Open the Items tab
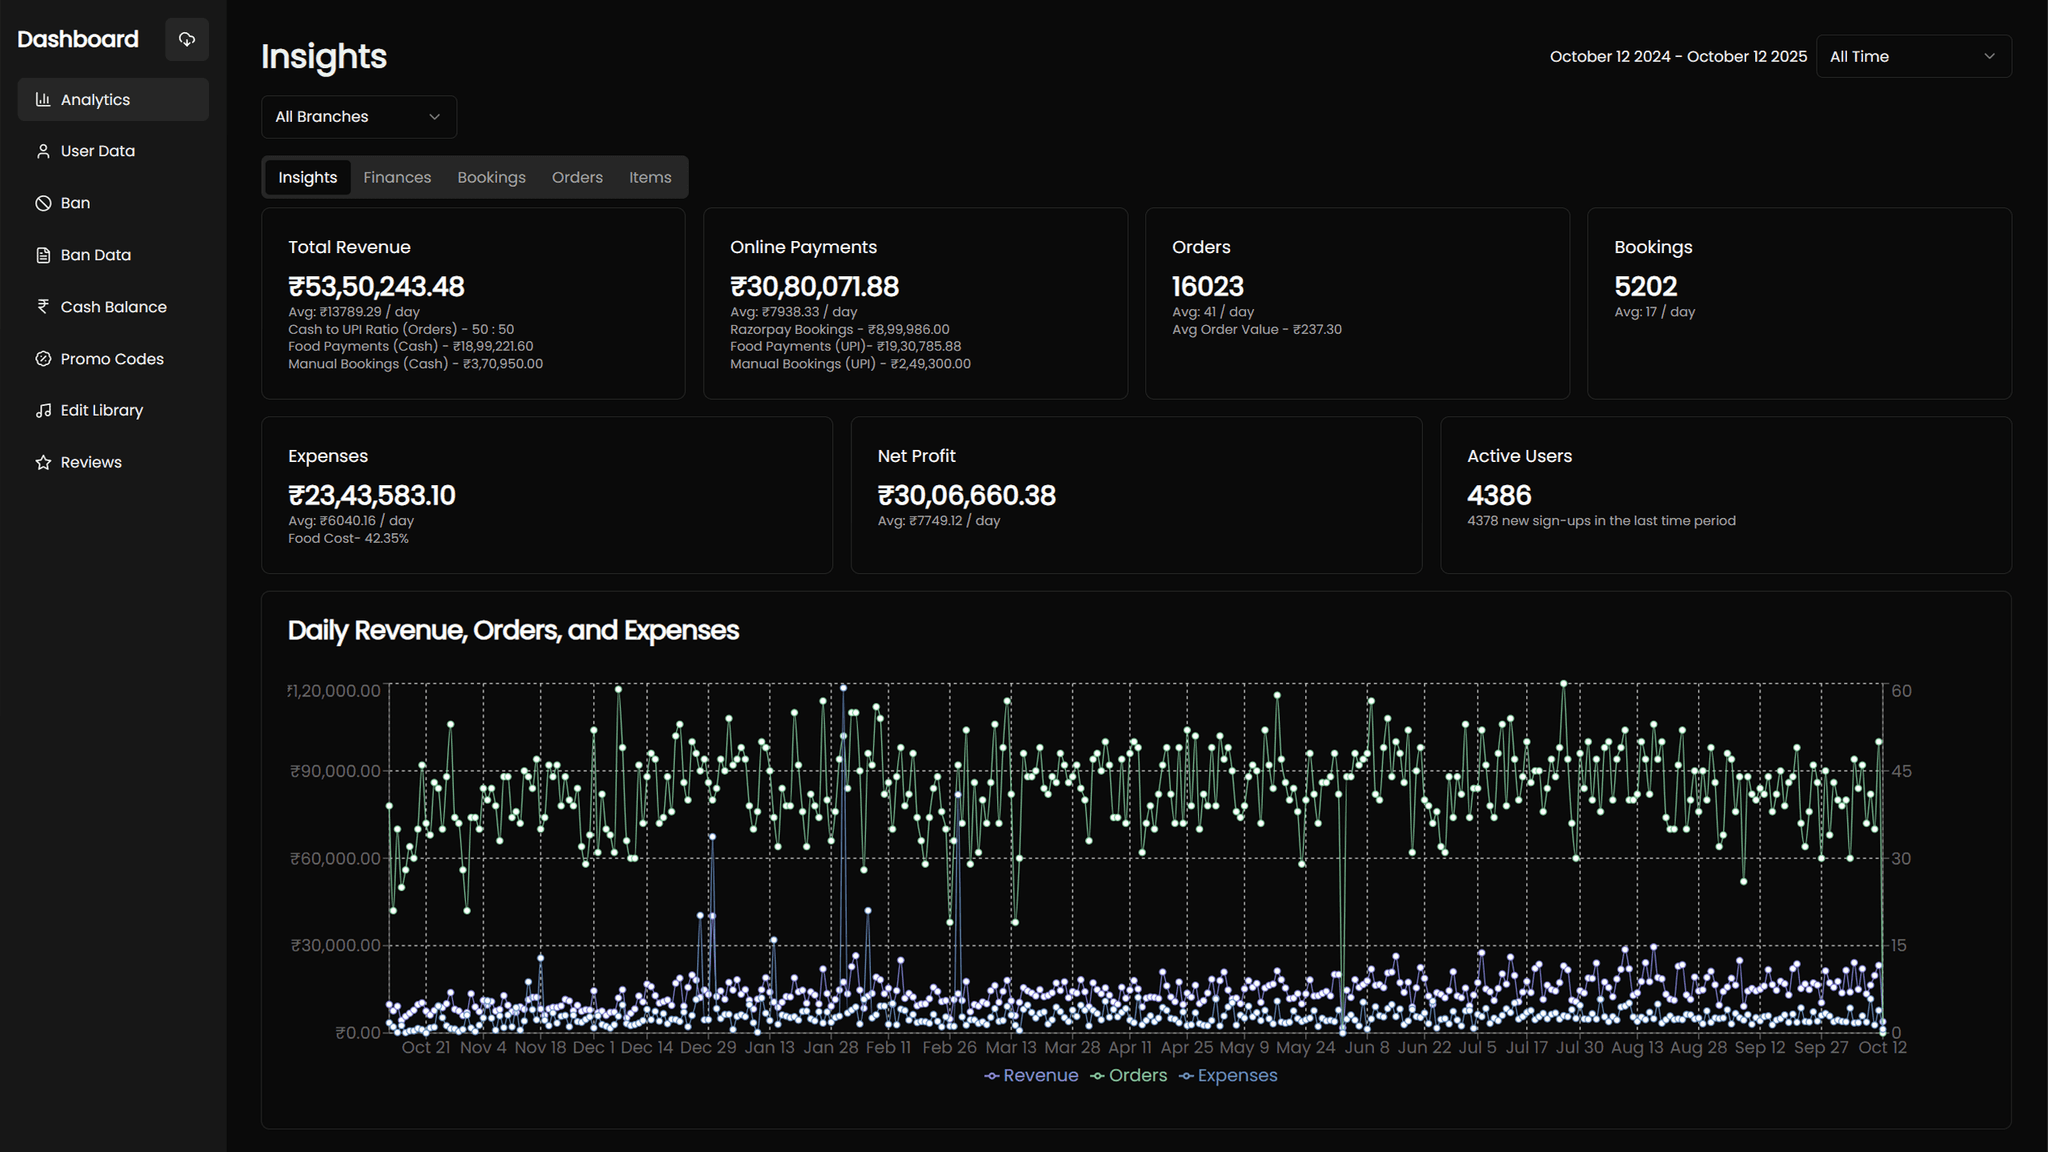 click(x=650, y=177)
